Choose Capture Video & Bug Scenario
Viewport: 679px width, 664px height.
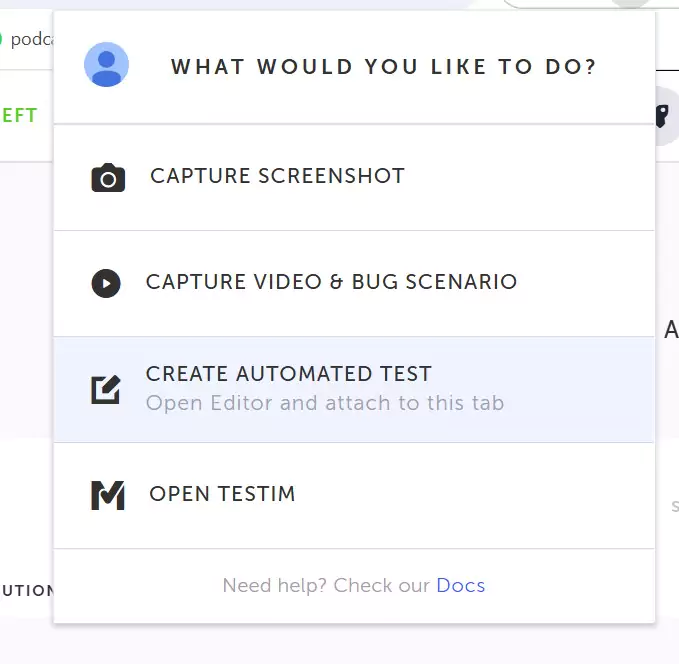pos(354,284)
